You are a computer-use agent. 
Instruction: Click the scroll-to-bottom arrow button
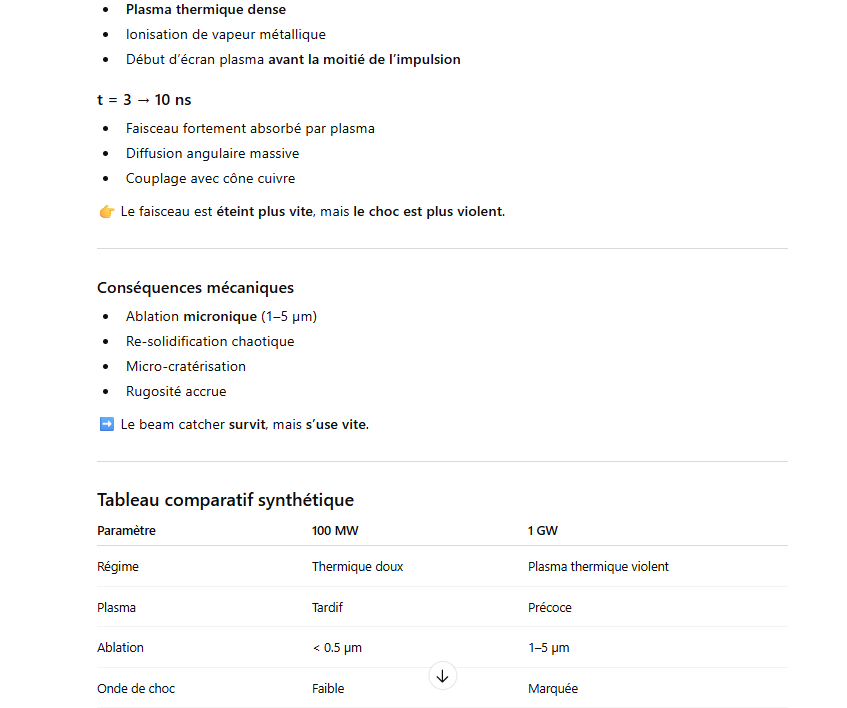[x=442, y=676]
